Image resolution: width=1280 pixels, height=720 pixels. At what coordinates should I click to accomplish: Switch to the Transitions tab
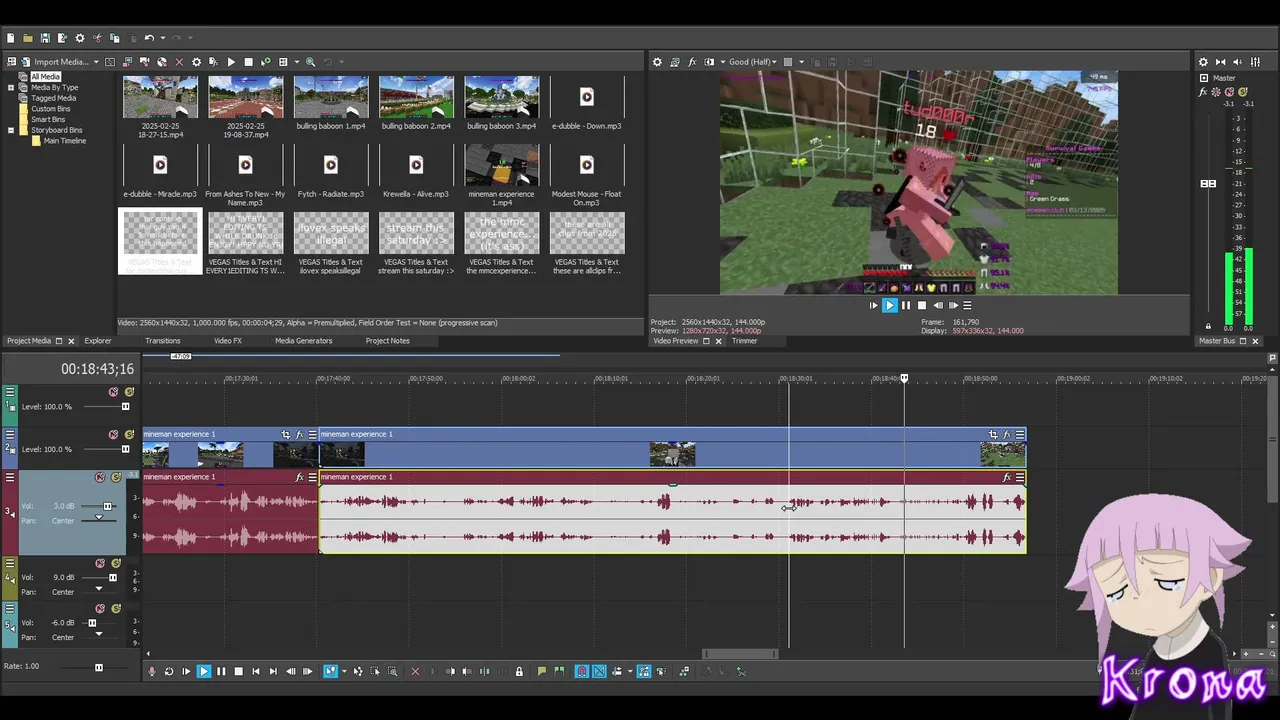162,341
